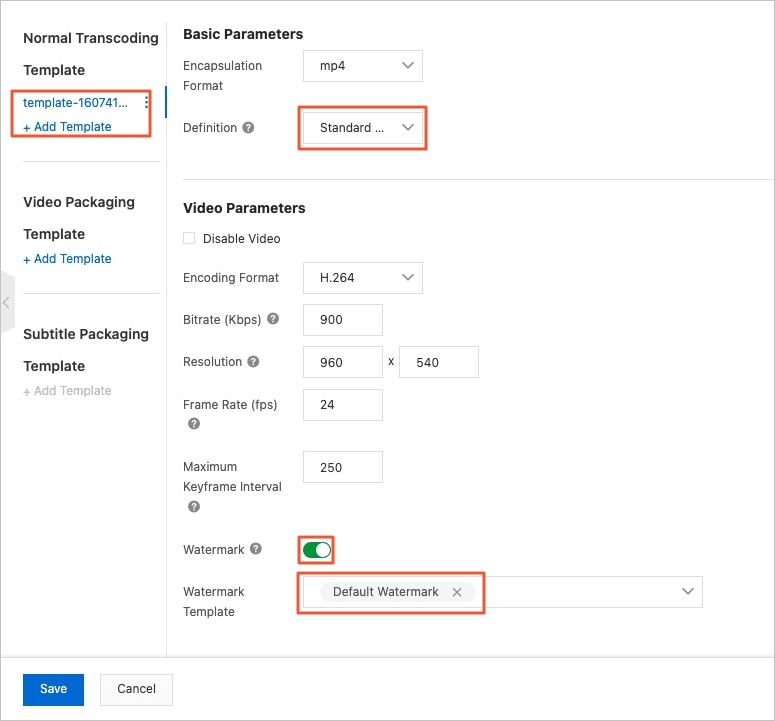
Task: Add a Video Packaging template
Action: click(67, 259)
